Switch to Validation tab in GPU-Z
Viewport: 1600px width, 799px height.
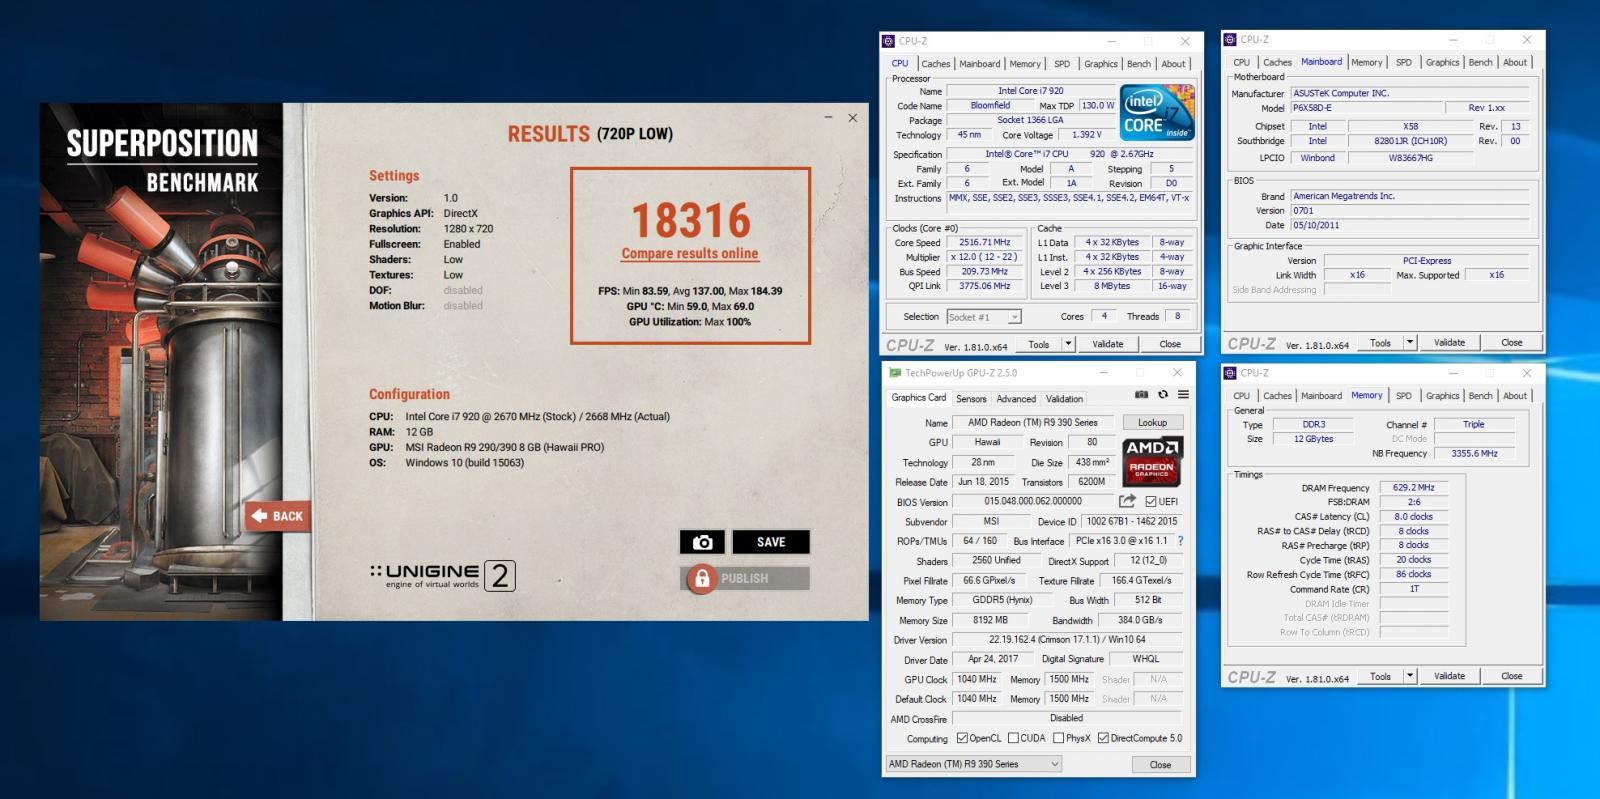[1064, 398]
